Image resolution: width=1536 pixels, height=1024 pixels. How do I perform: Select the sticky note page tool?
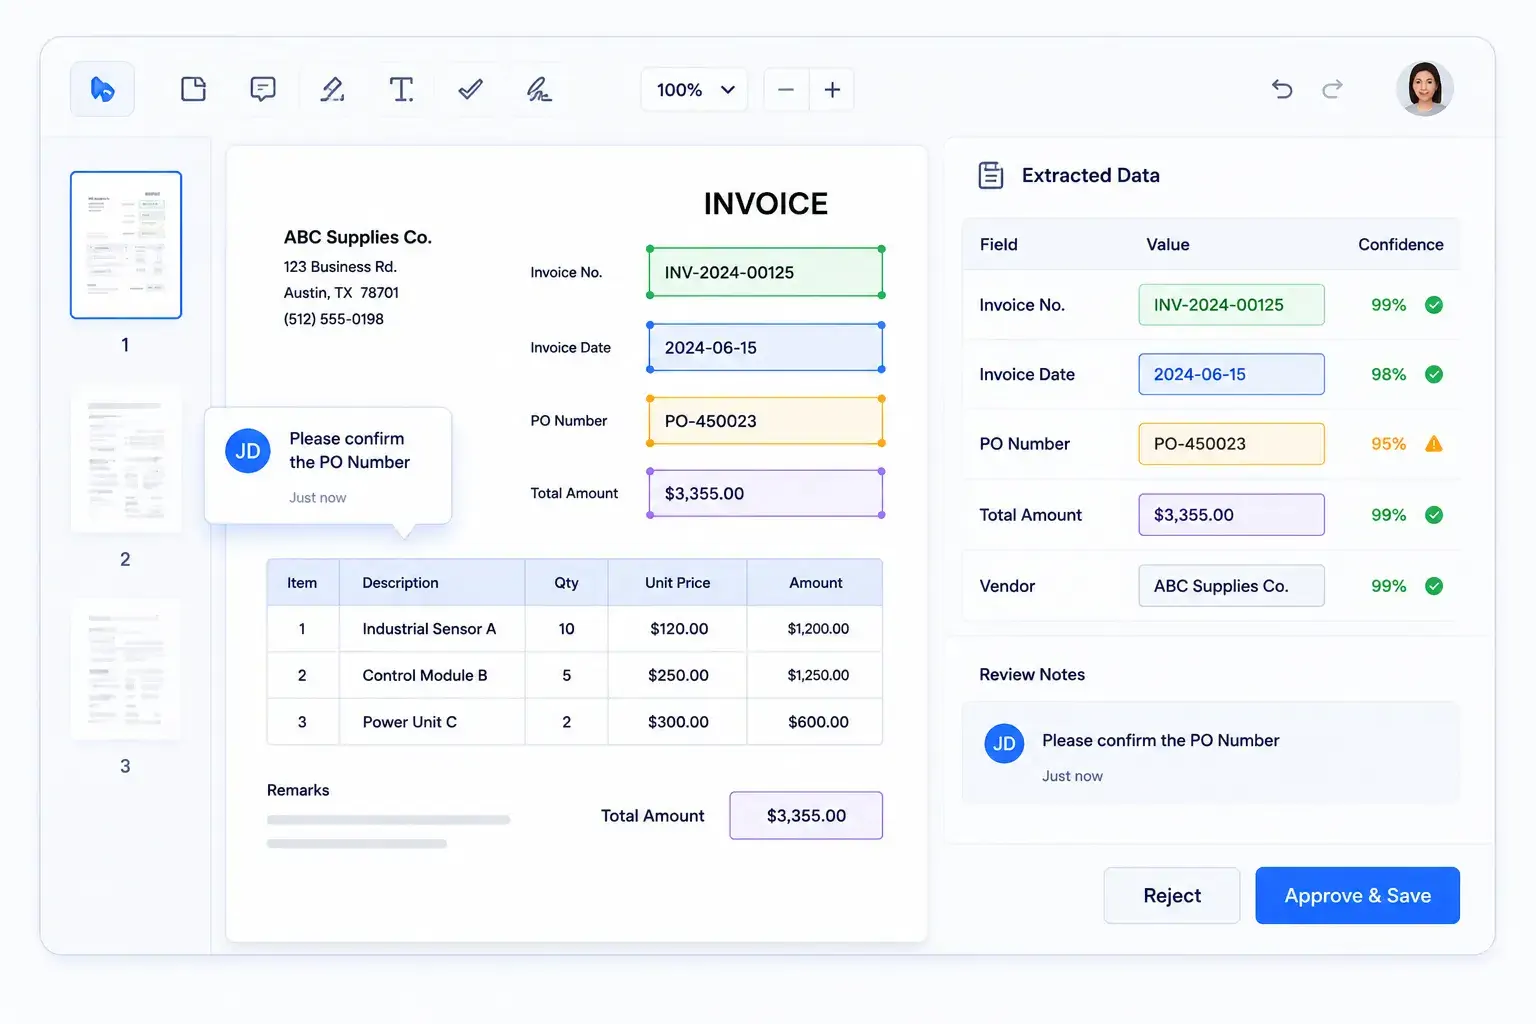coord(193,89)
